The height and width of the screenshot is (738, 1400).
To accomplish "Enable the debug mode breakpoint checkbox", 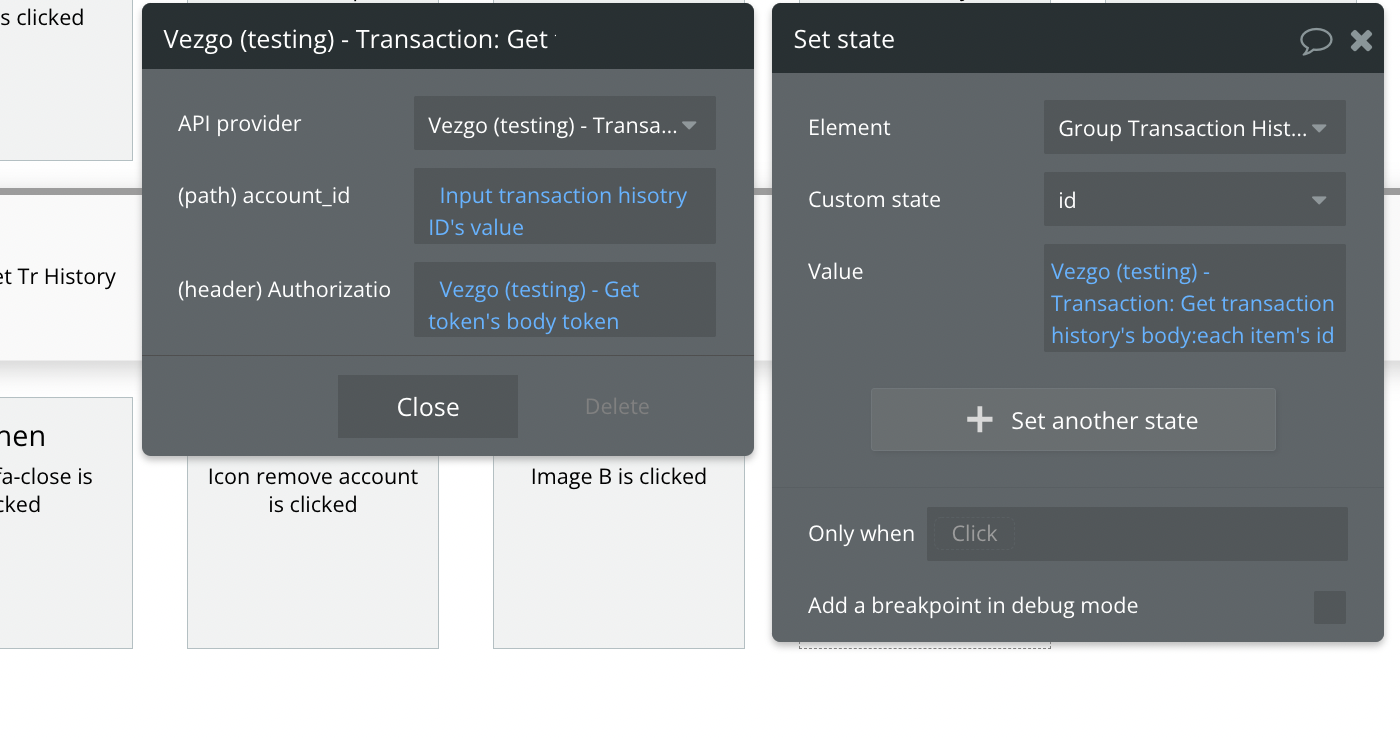I will [1329, 607].
